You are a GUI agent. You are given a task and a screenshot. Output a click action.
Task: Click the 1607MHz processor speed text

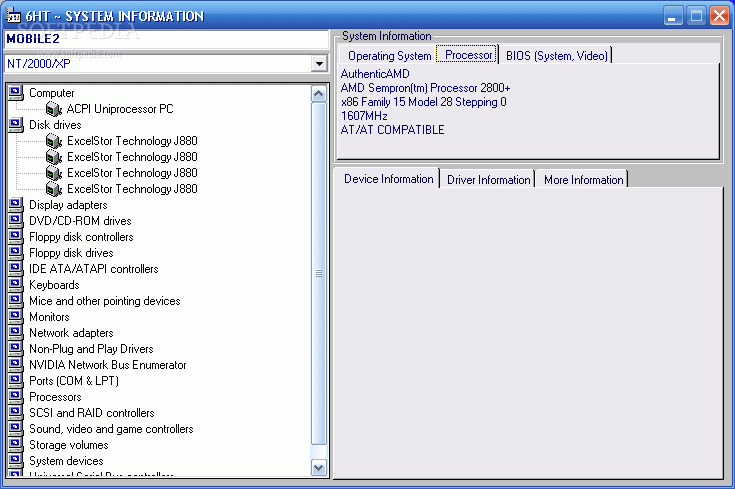tap(364, 116)
